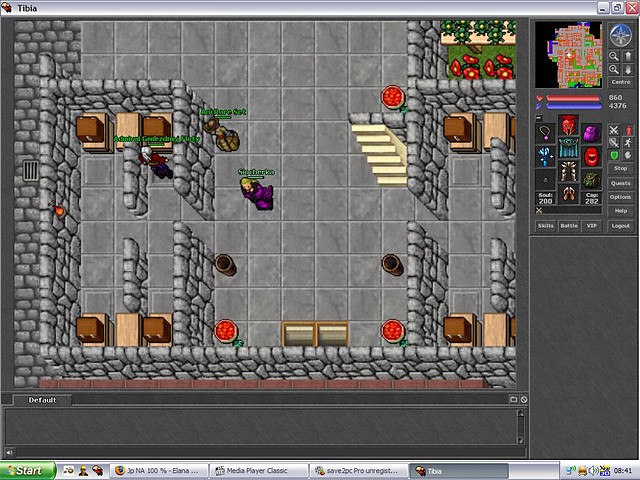Image resolution: width=640 pixels, height=480 pixels.
Task: Toggle chat say-volume speaker icon
Action: point(9,452)
